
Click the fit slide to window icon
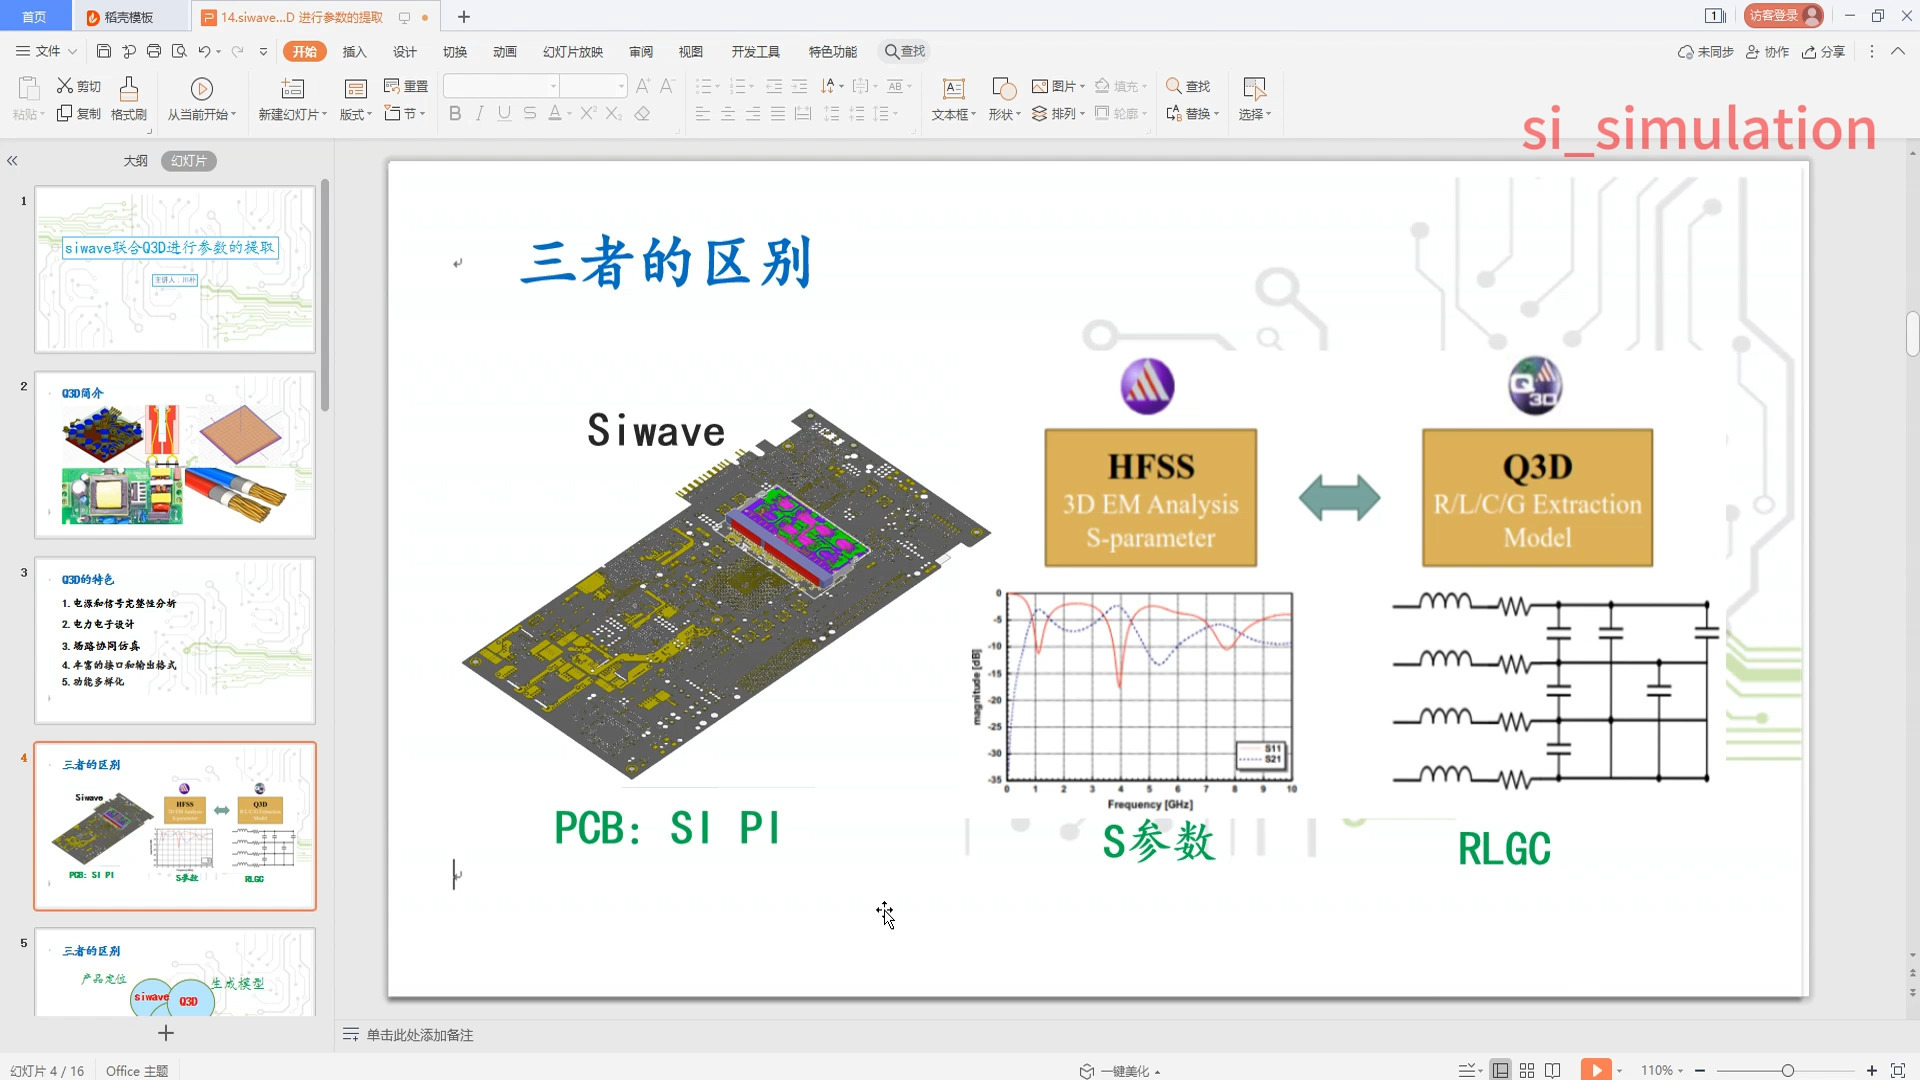(x=1898, y=1070)
